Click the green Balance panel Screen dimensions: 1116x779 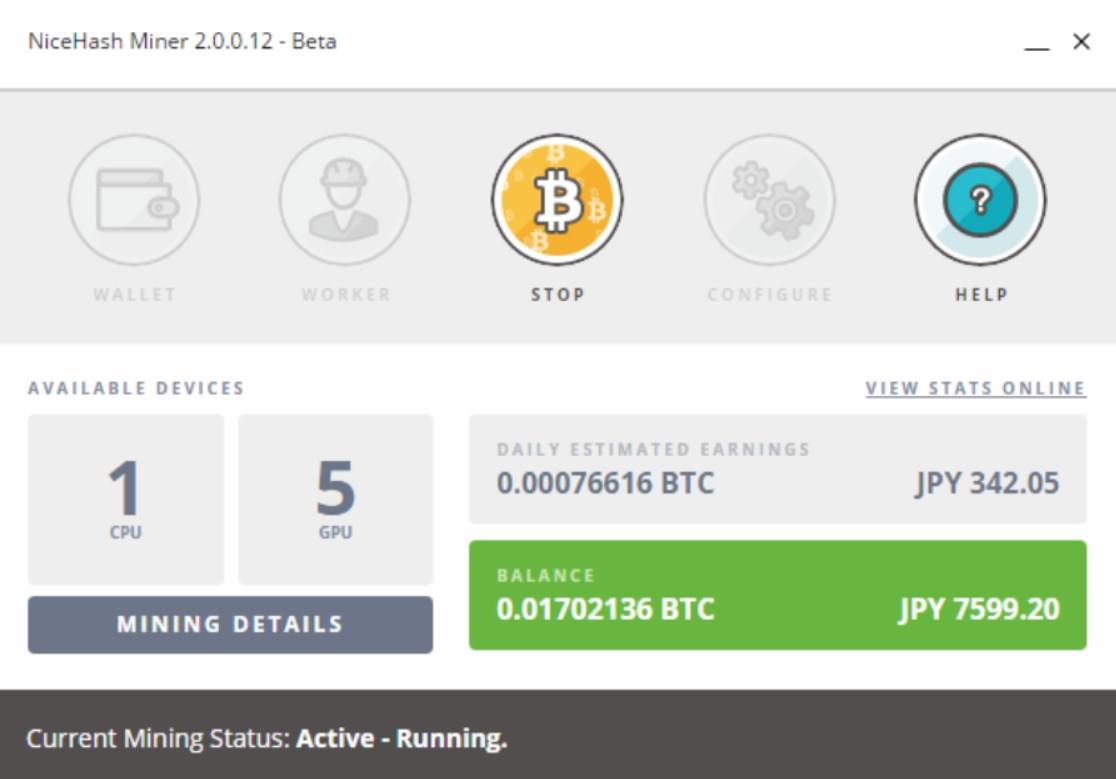coord(777,595)
